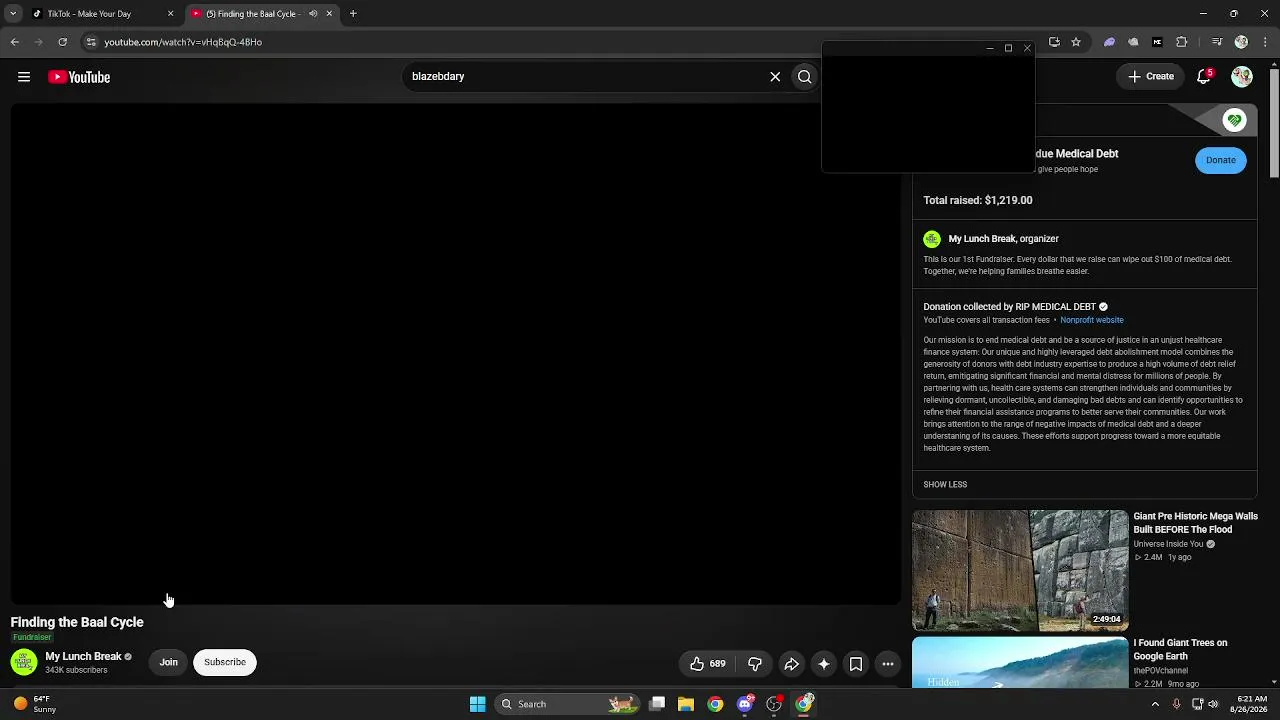Open the media controls icon in Chrome toolbar
The image size is (1280, 720).
(x=1217, y=42)
